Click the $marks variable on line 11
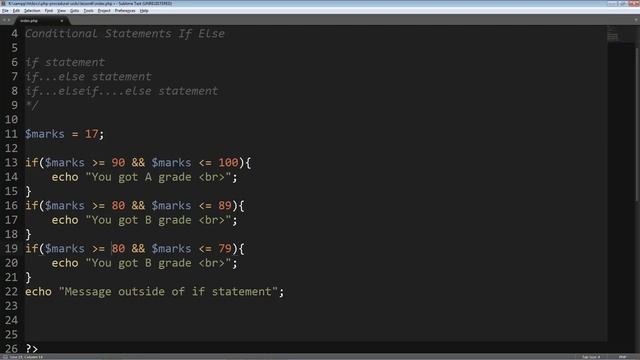Image resolution: width=640 pixels, height=360 pixels. point(45,134)
